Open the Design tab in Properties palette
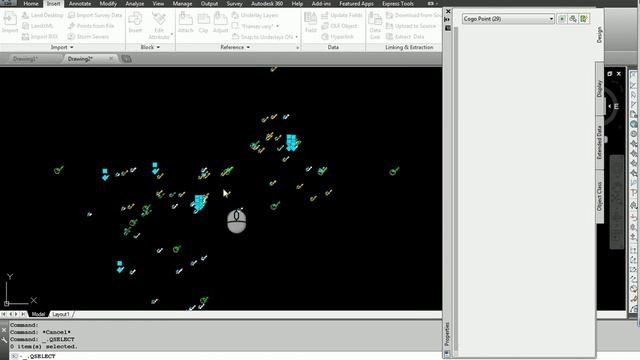Image resolution: width=640 pixels, height=360 pixels. 599,35
